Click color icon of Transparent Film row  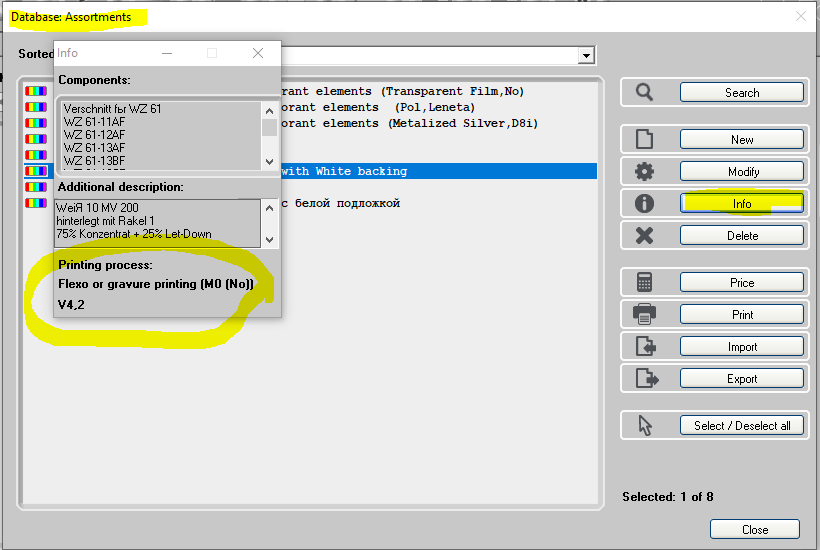pos(36,91)
